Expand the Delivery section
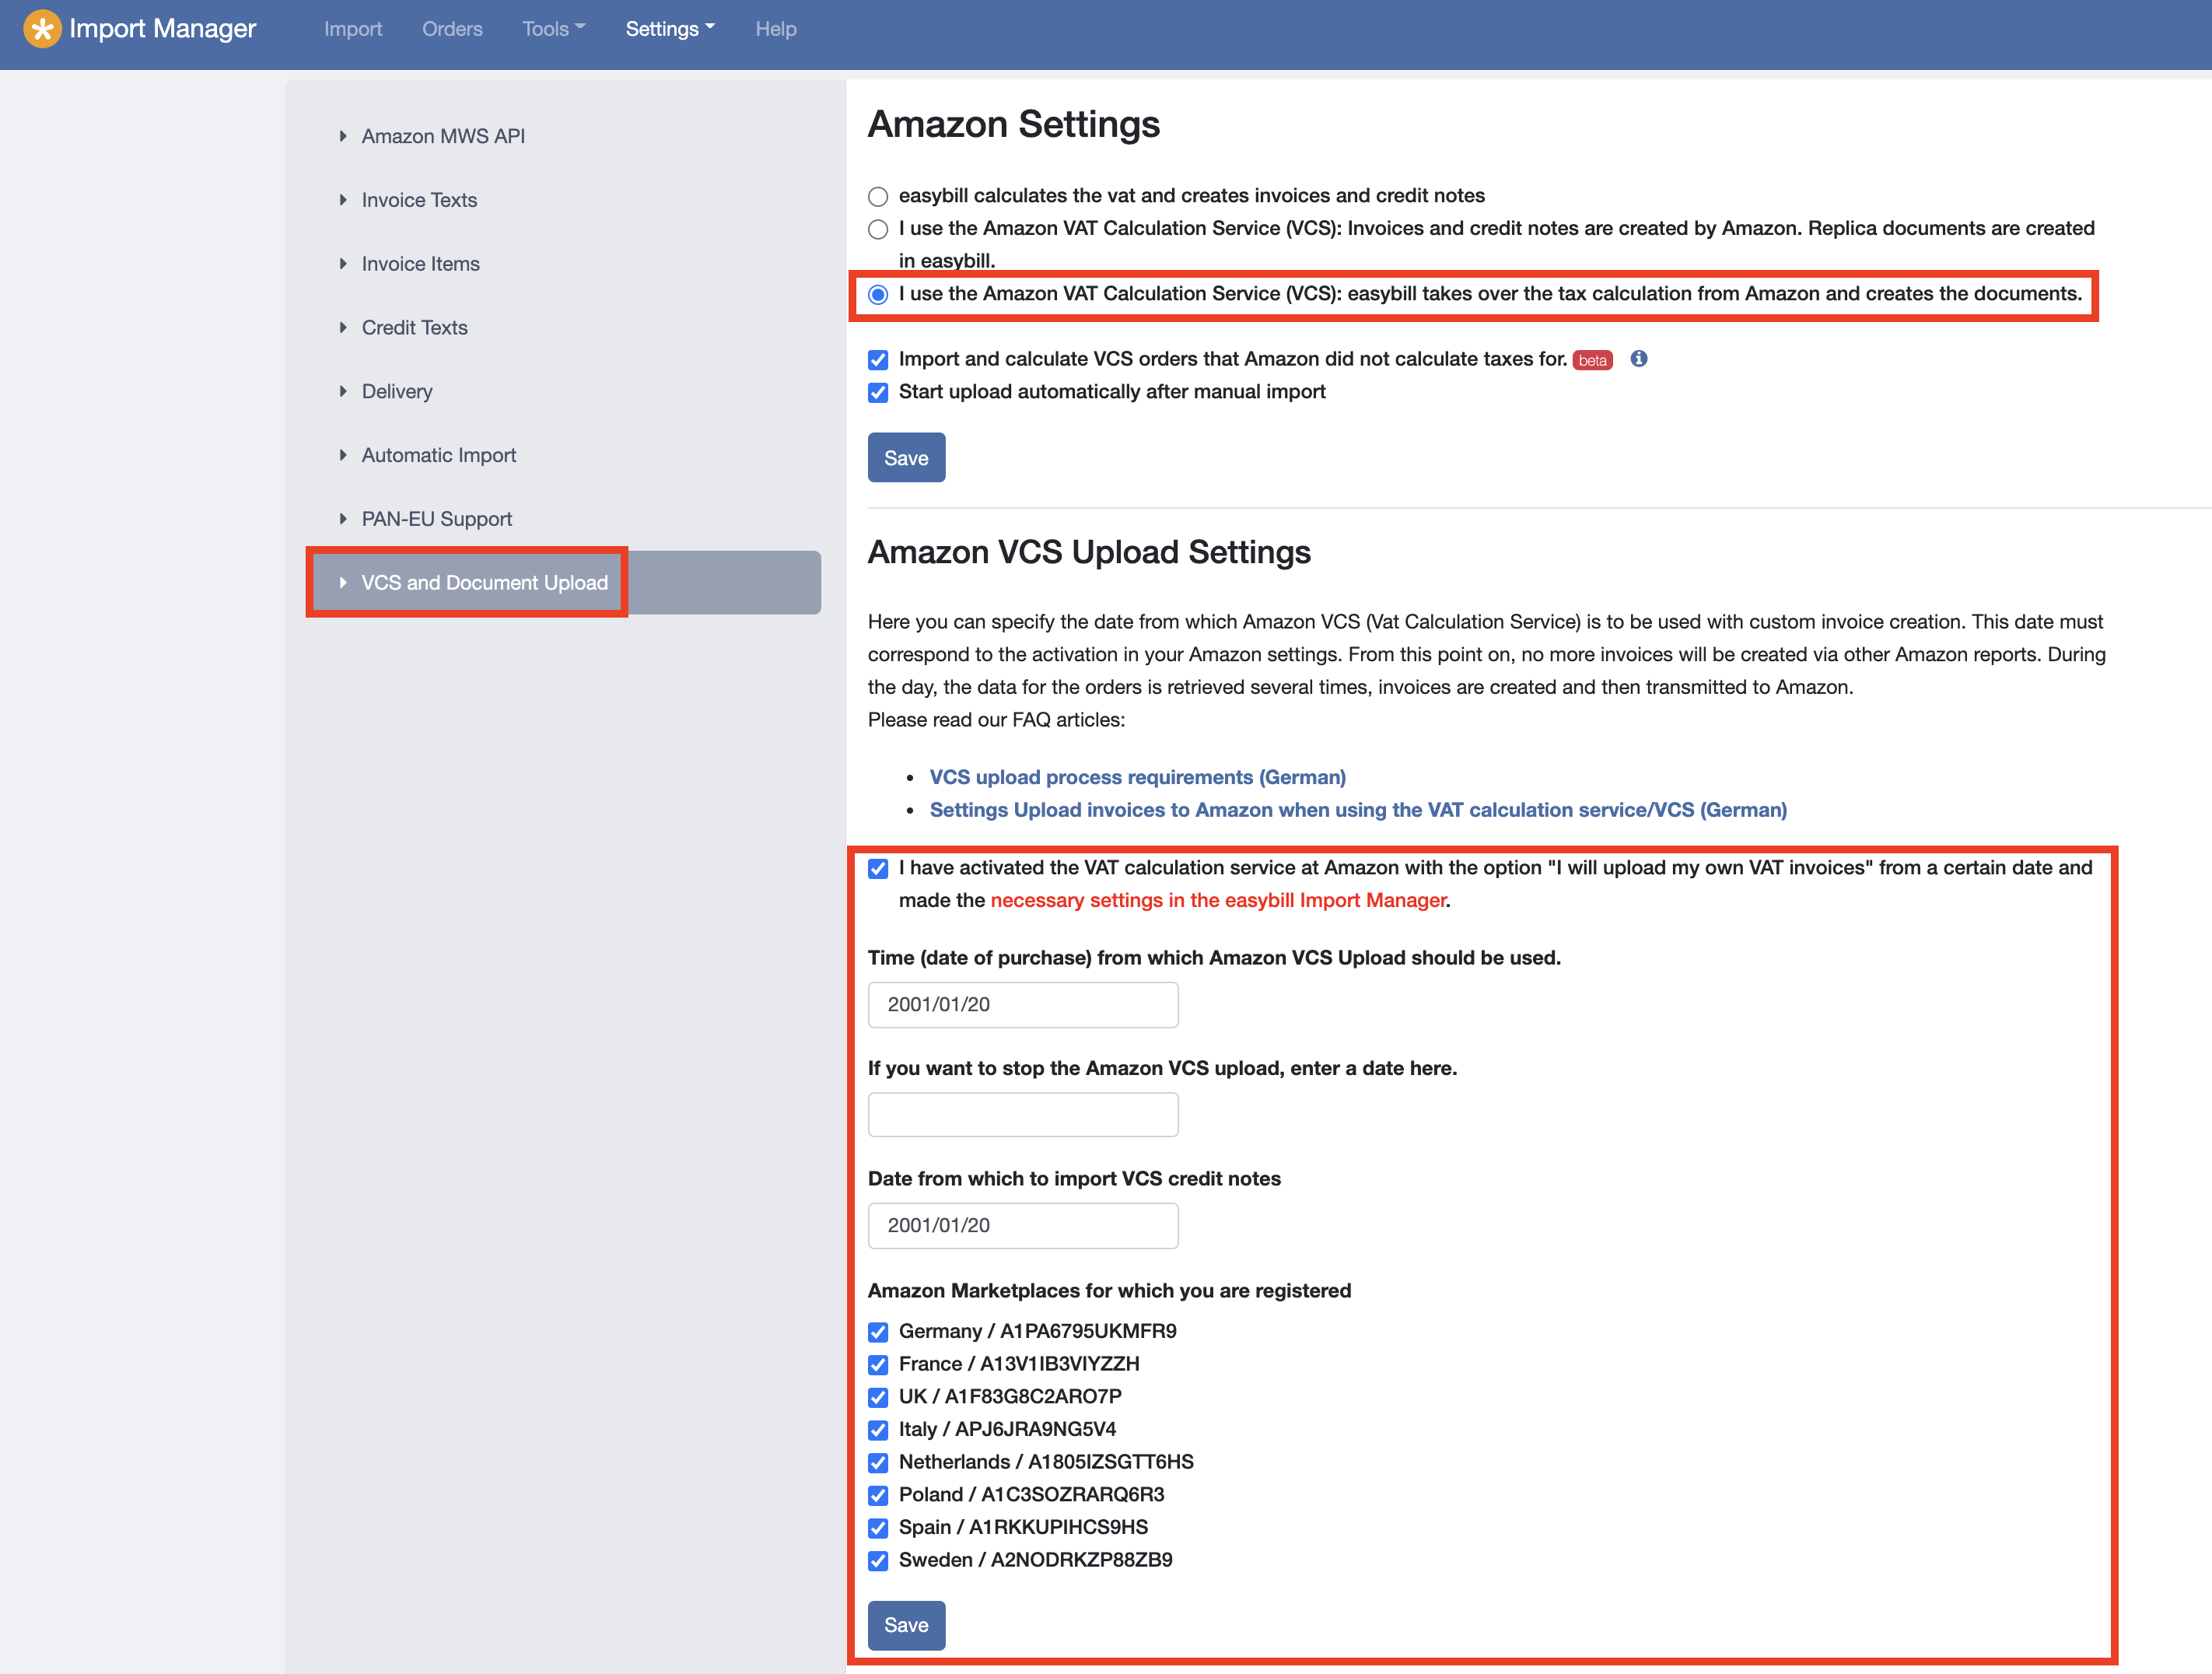Screen dimensions: 2212x1674 click(397, 391)
